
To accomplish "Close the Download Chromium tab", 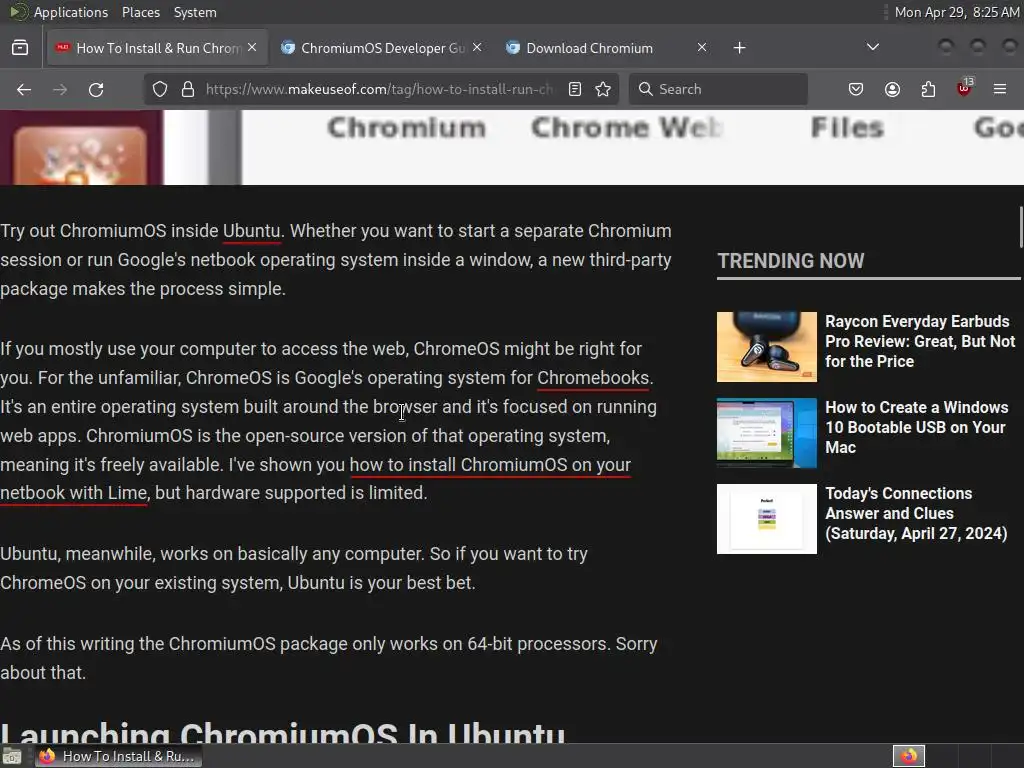I will pos(702,47).
